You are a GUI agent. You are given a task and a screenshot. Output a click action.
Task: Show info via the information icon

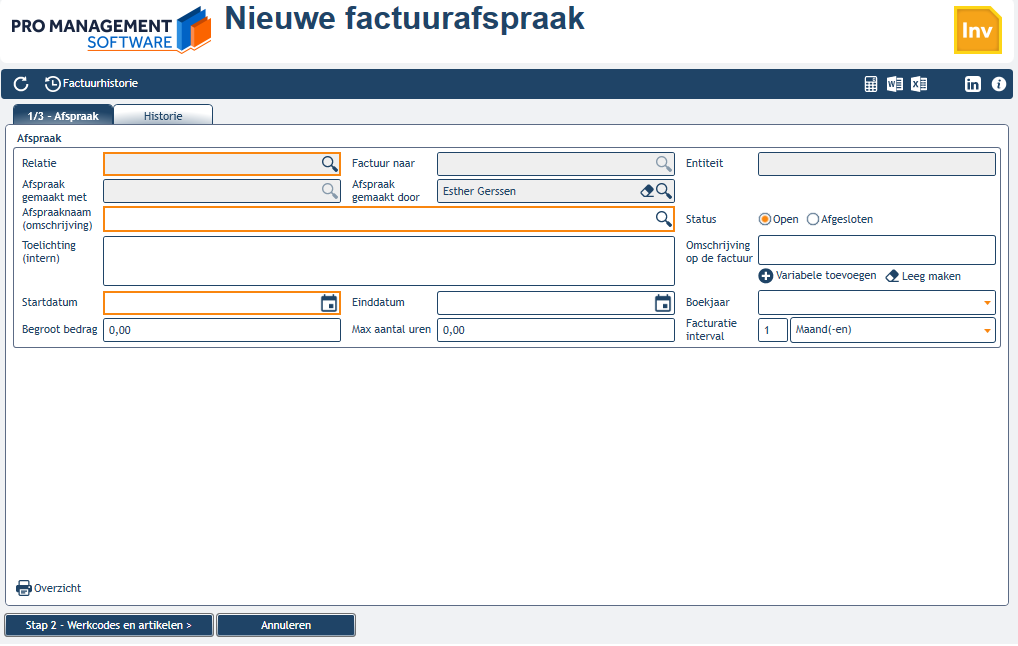tap(999, 84)
